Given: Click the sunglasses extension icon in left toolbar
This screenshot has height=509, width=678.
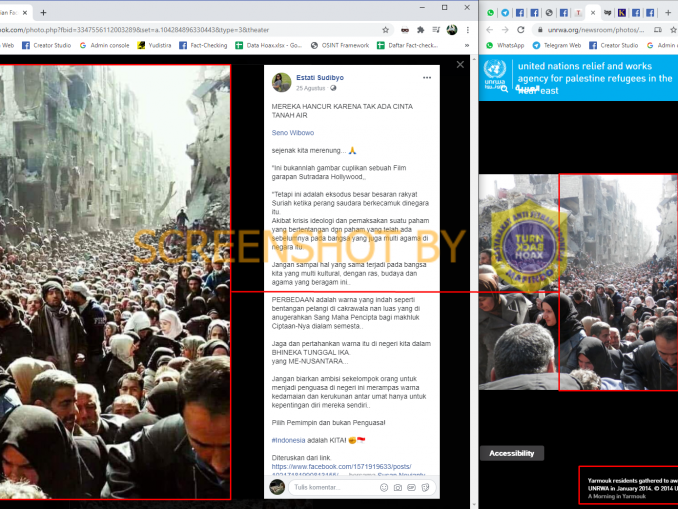Looking at the screenshot, I should click(x=405, y=30).
